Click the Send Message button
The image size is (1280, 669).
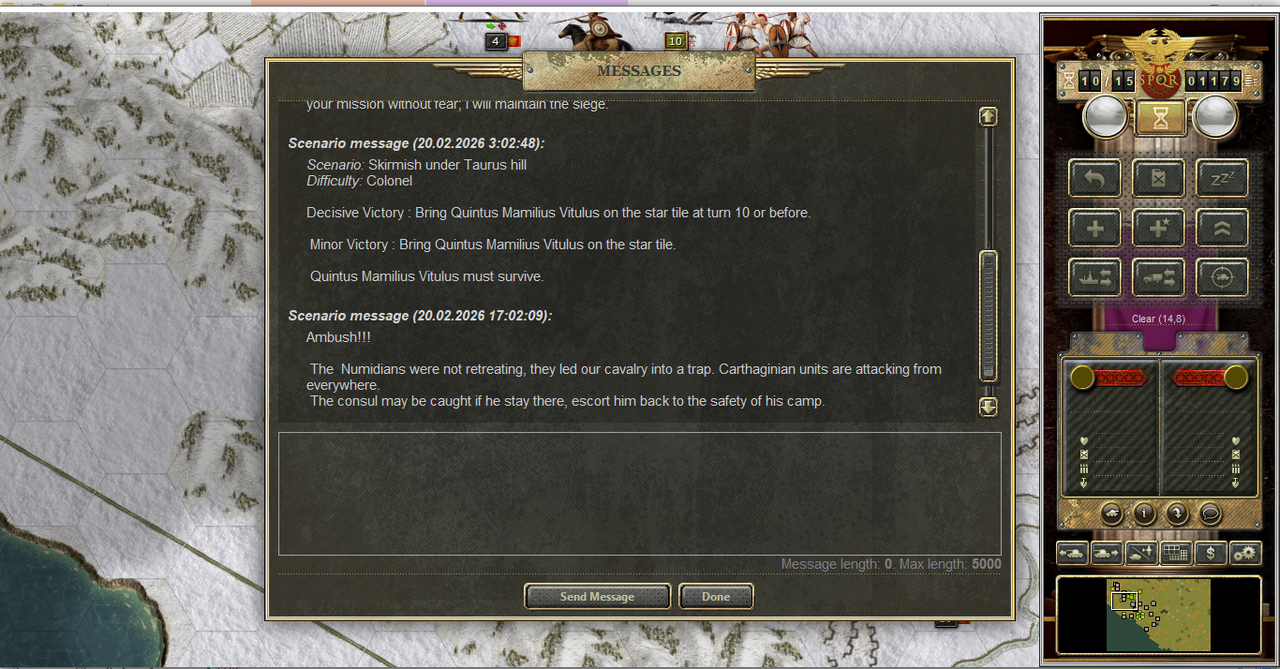[x=597, y=597]
